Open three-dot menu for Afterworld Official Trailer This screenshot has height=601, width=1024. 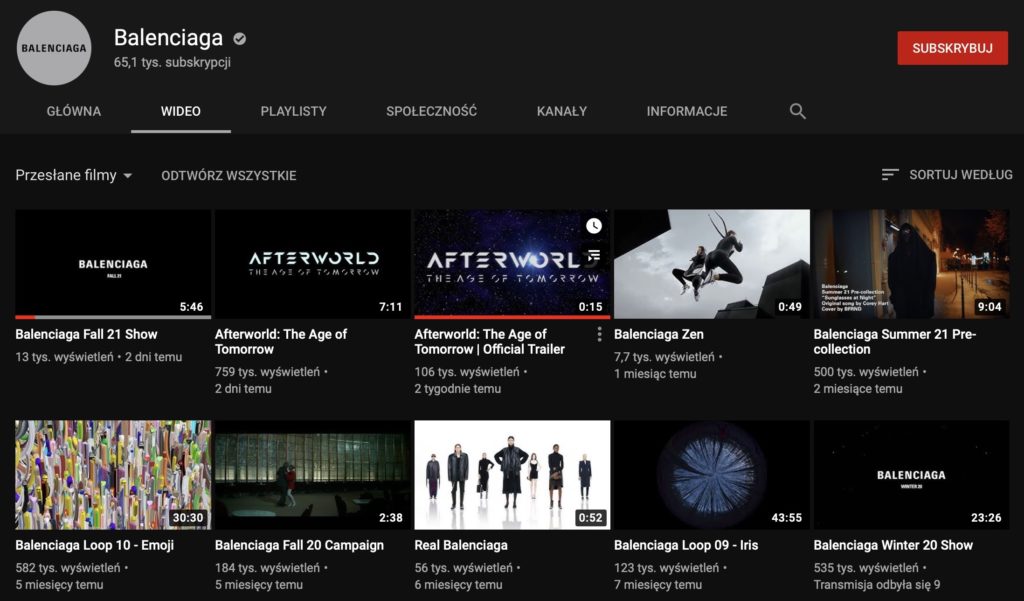(599, 334)
